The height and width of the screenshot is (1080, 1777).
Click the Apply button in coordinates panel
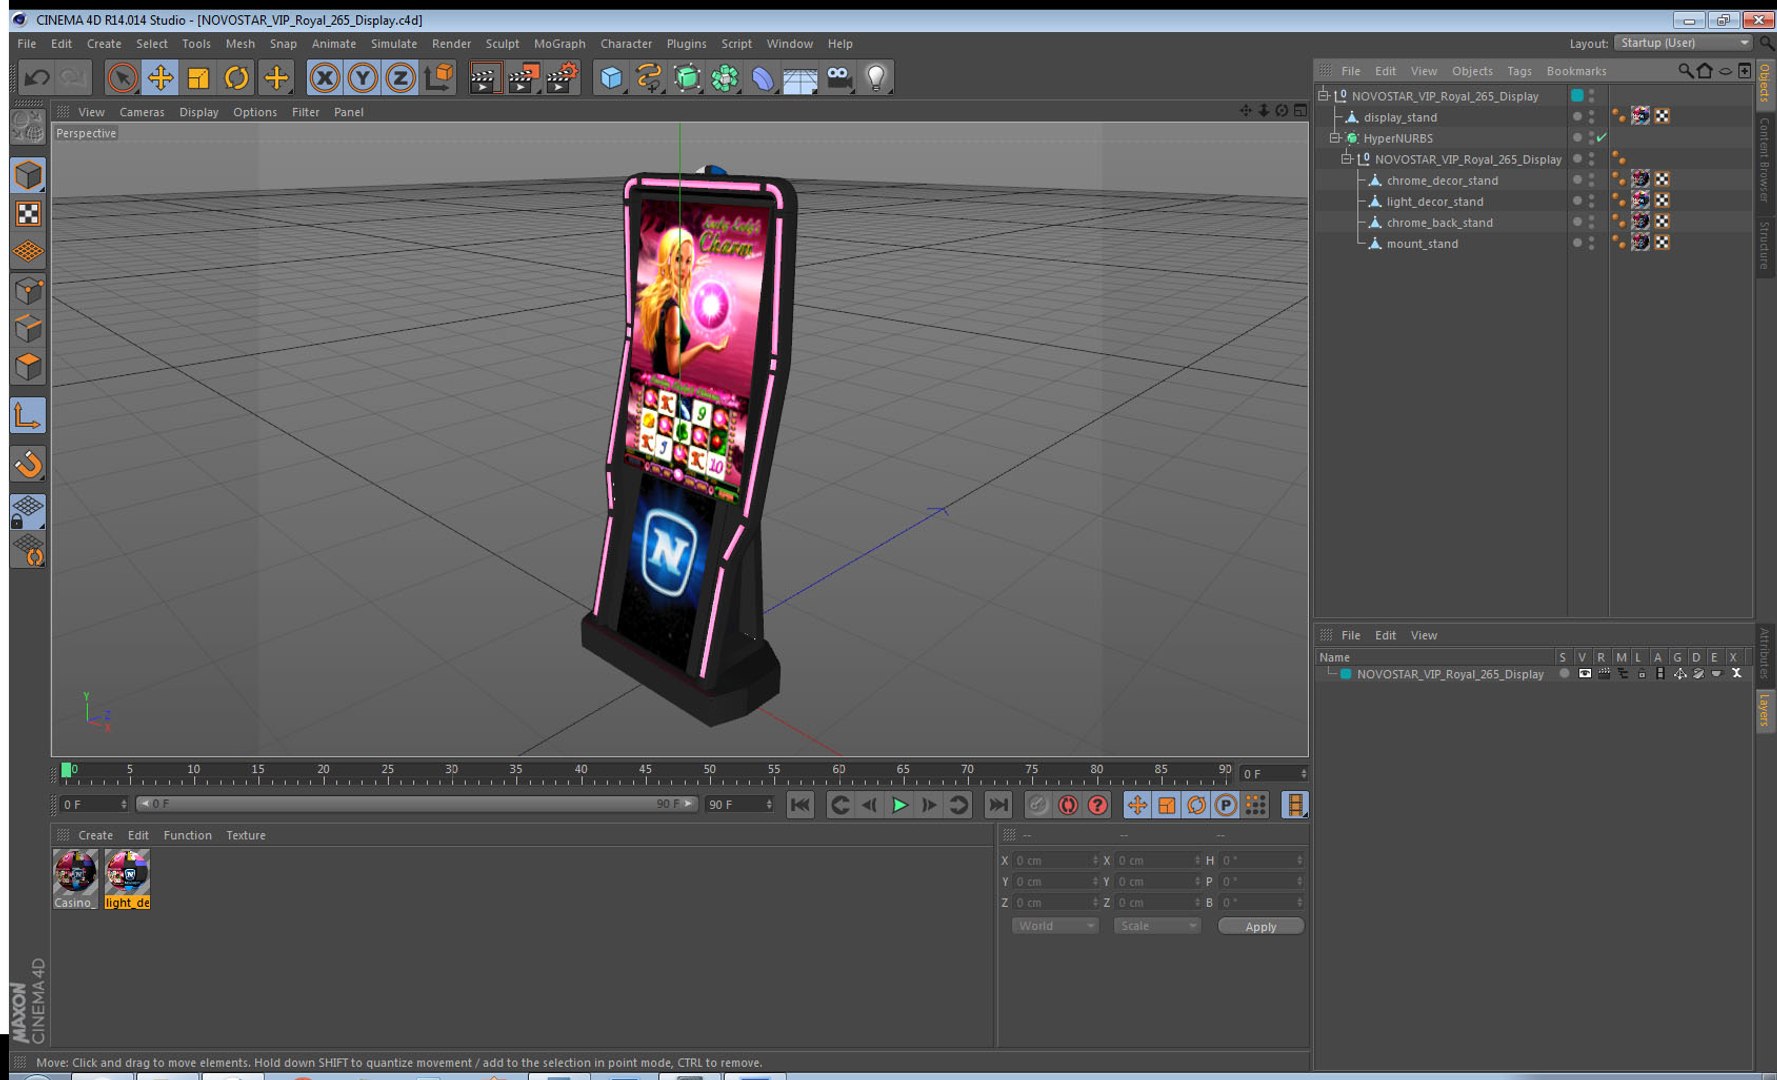click(x=1260, y=926)
